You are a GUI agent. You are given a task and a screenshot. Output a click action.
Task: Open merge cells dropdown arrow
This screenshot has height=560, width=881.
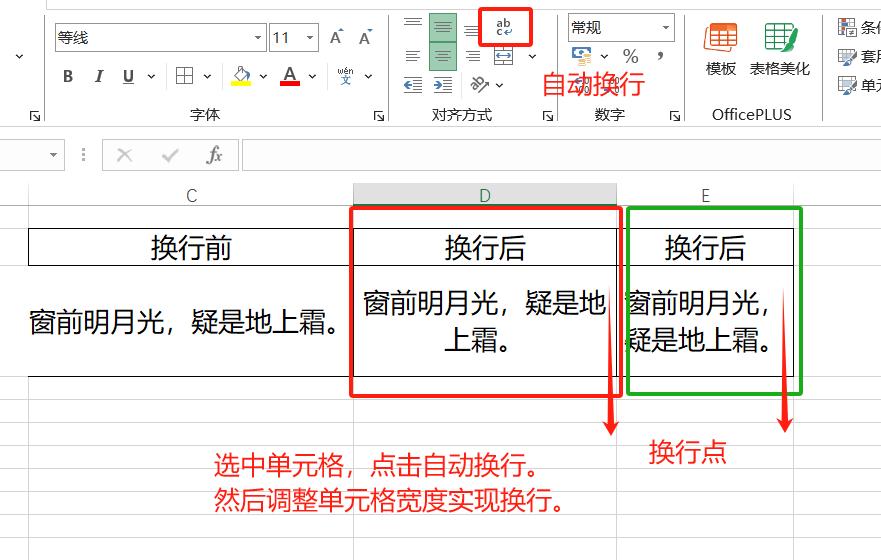click(532, 57)
